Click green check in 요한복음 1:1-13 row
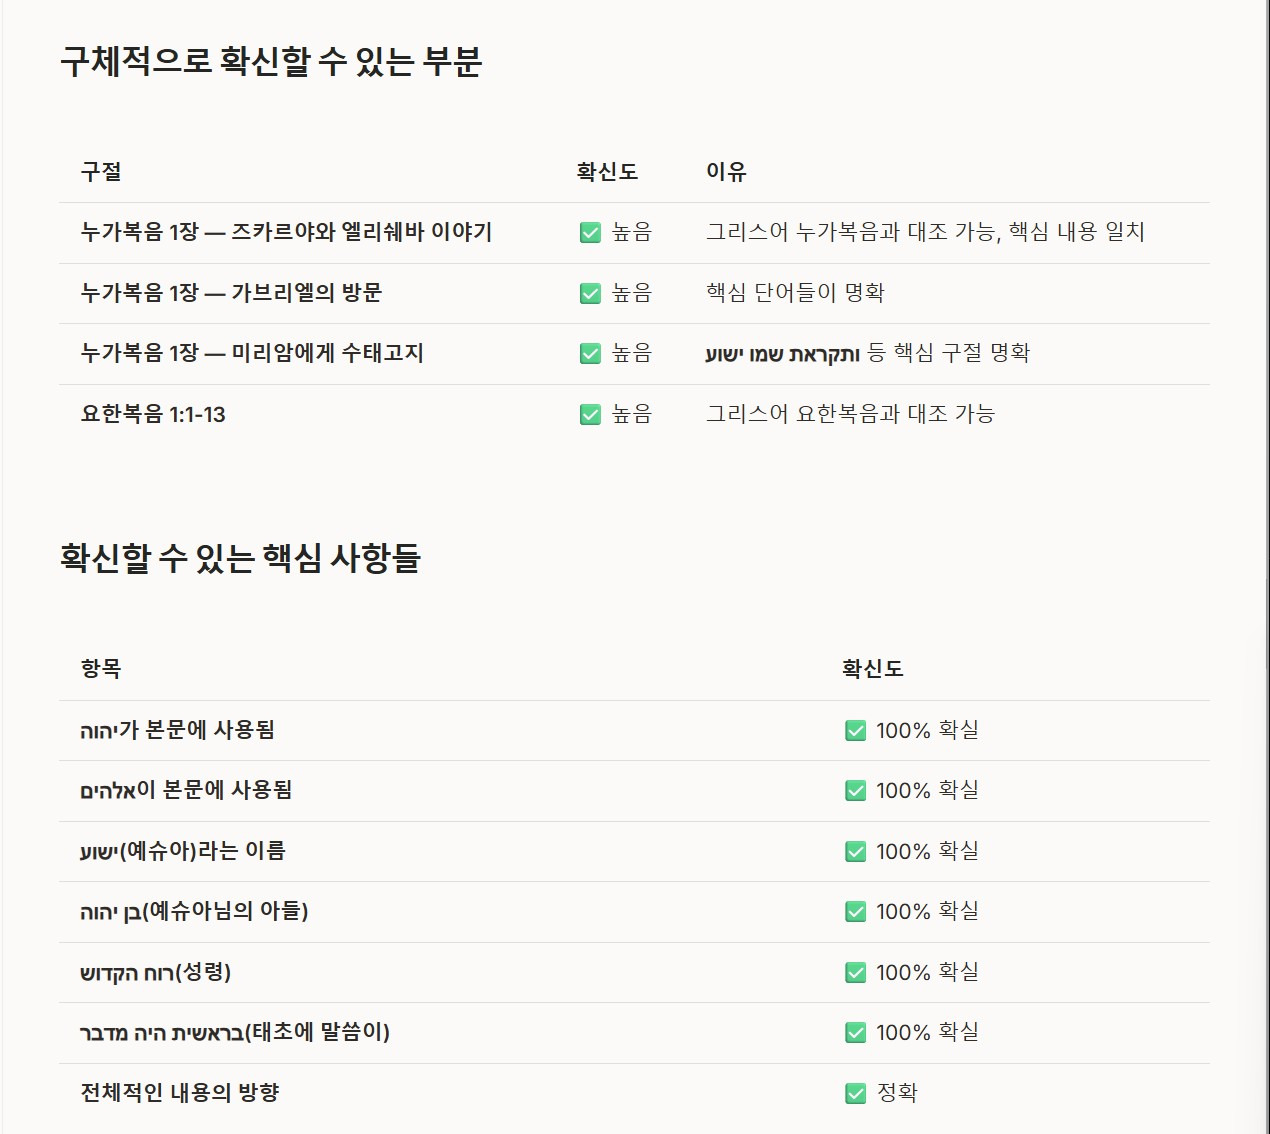The height and width of the screenshot is (1134, 1270). coord(590,414)
